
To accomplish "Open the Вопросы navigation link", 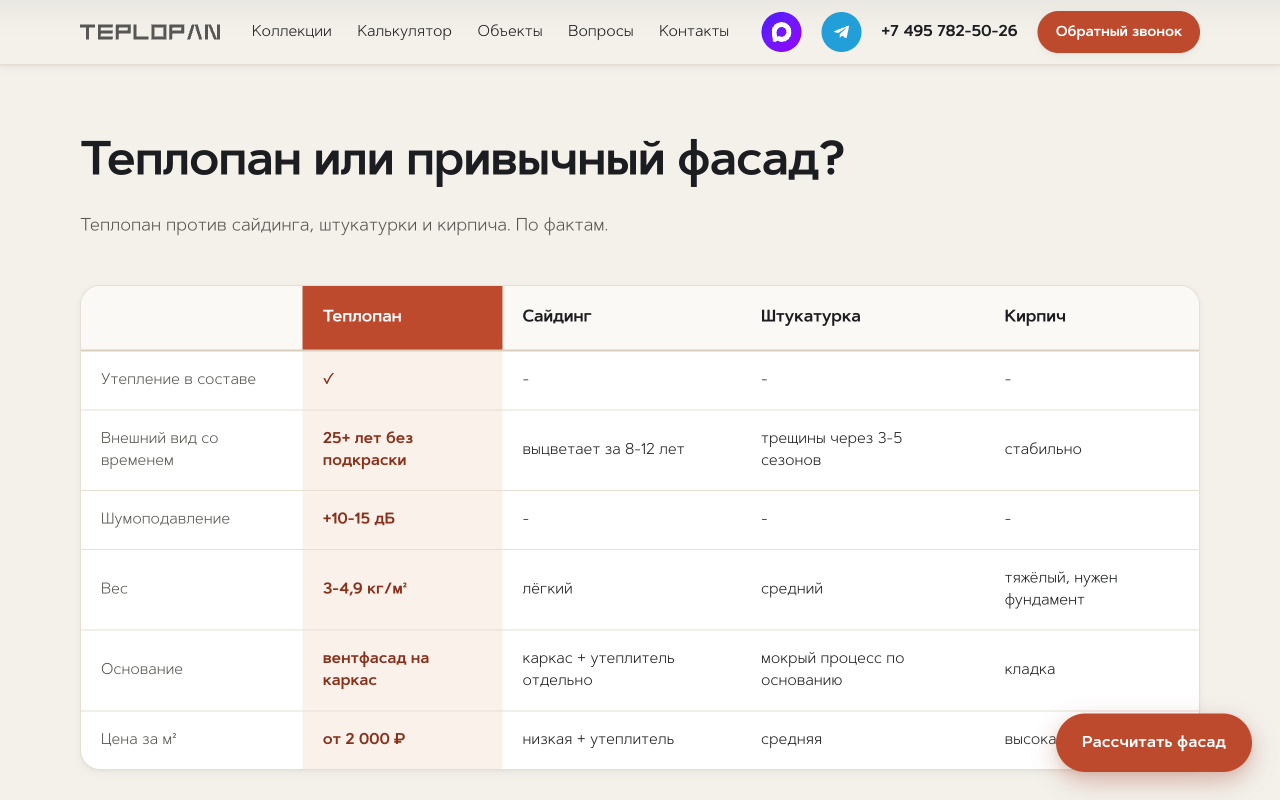I will [x=601, y=31].
